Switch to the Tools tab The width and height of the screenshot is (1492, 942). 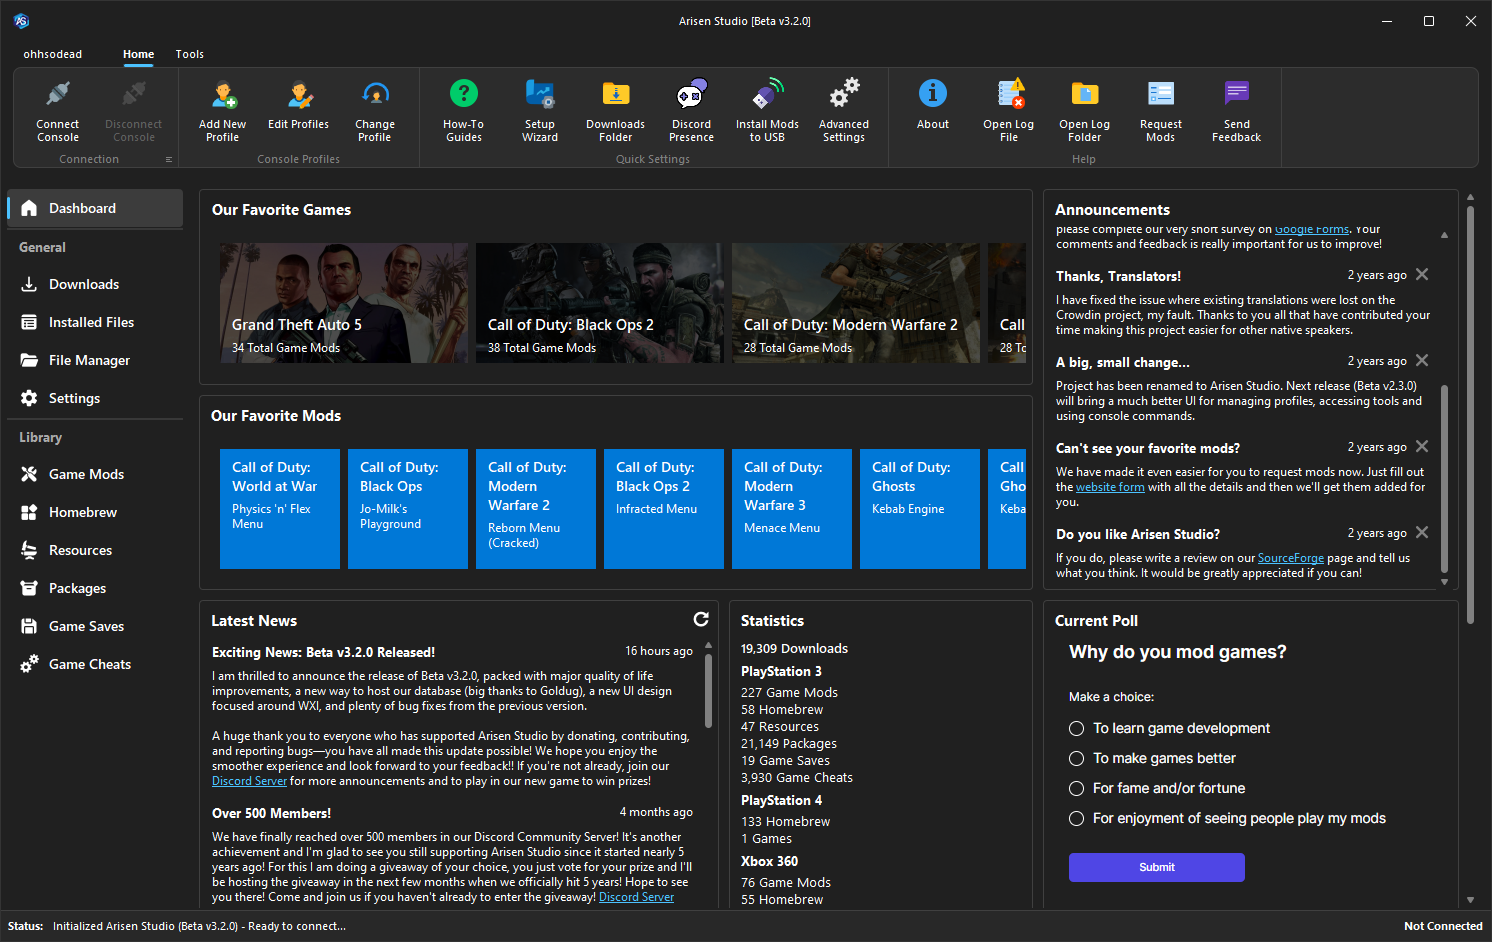189,54
